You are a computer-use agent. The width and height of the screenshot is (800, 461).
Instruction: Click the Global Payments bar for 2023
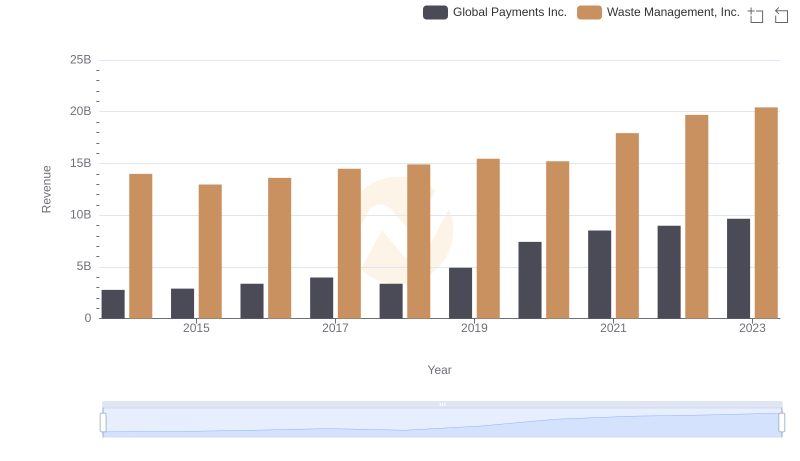coord(738,269)
